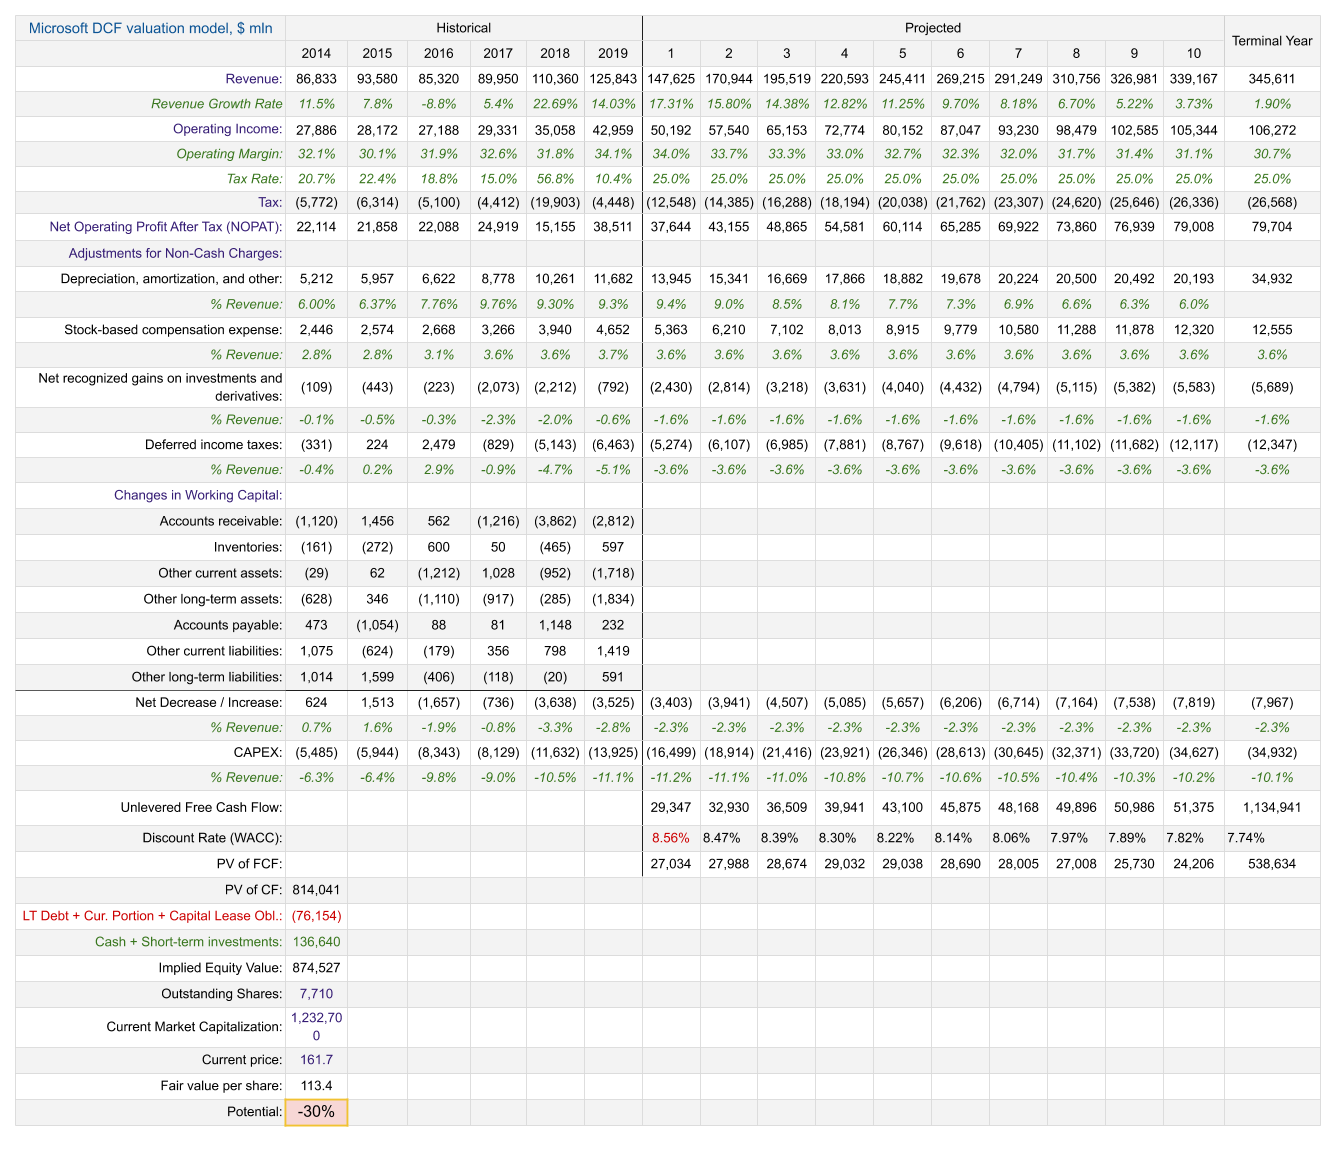Click the Microsoft DCF valuation model title cell
This screenshot has height=1149, width=1334.
(x=150, y=28)
